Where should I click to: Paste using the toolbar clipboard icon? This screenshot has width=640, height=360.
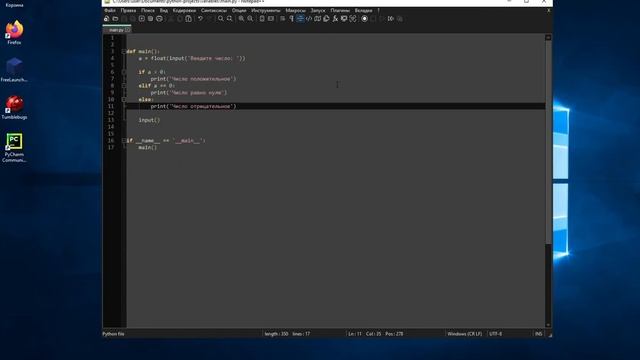pyautogui.click(x=189, y=19)
